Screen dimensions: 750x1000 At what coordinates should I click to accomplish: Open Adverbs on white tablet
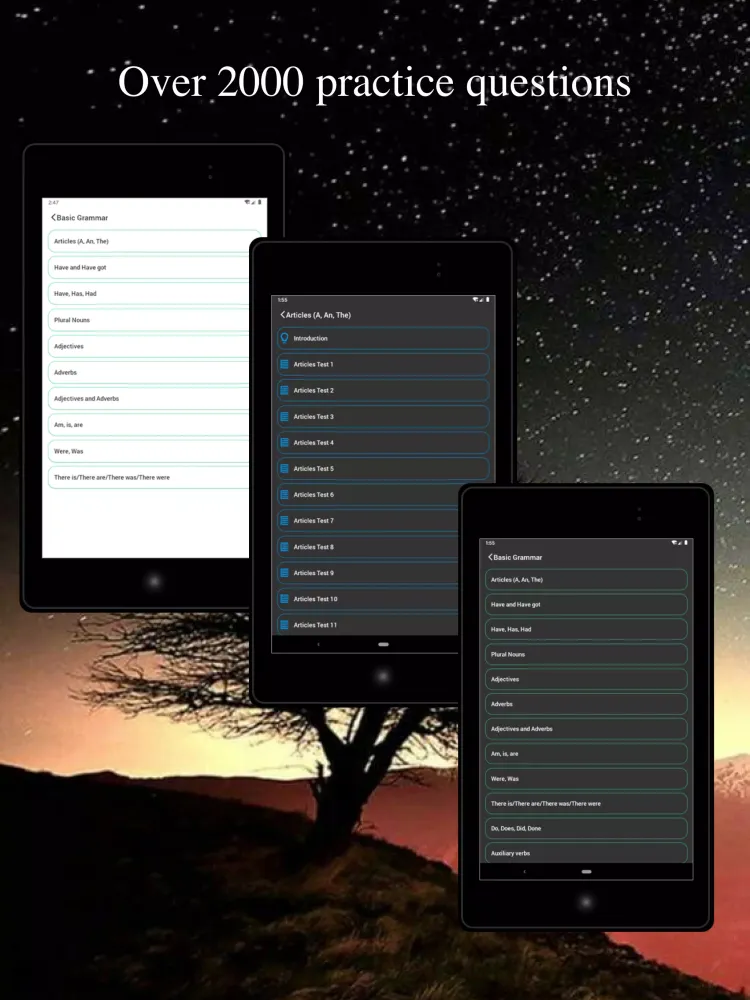click(149, 372)
